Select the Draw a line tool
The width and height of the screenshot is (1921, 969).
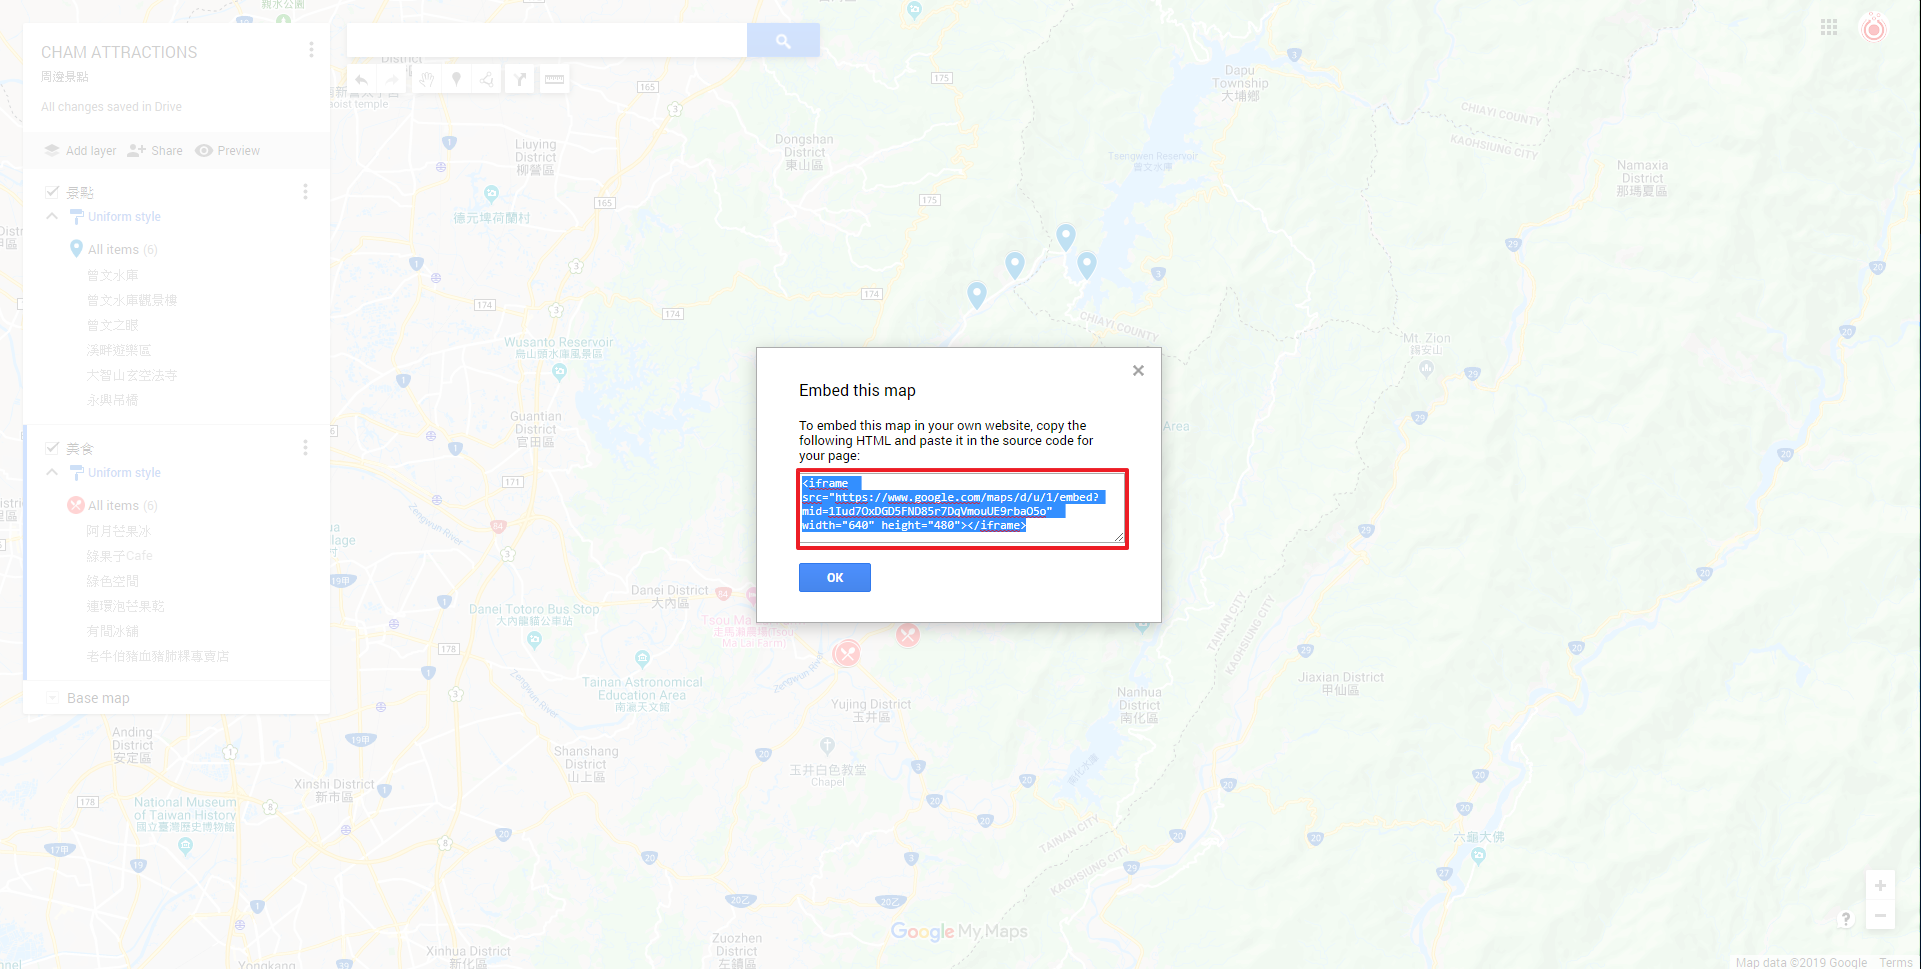pos(487,79)
